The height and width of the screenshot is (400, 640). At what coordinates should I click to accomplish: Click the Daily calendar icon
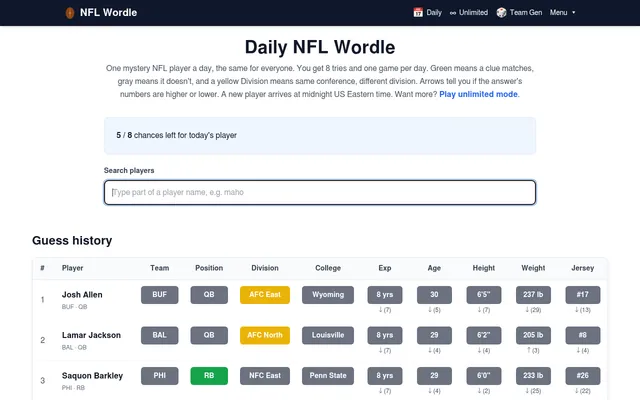pyautogui.click(x=418, y=12)
